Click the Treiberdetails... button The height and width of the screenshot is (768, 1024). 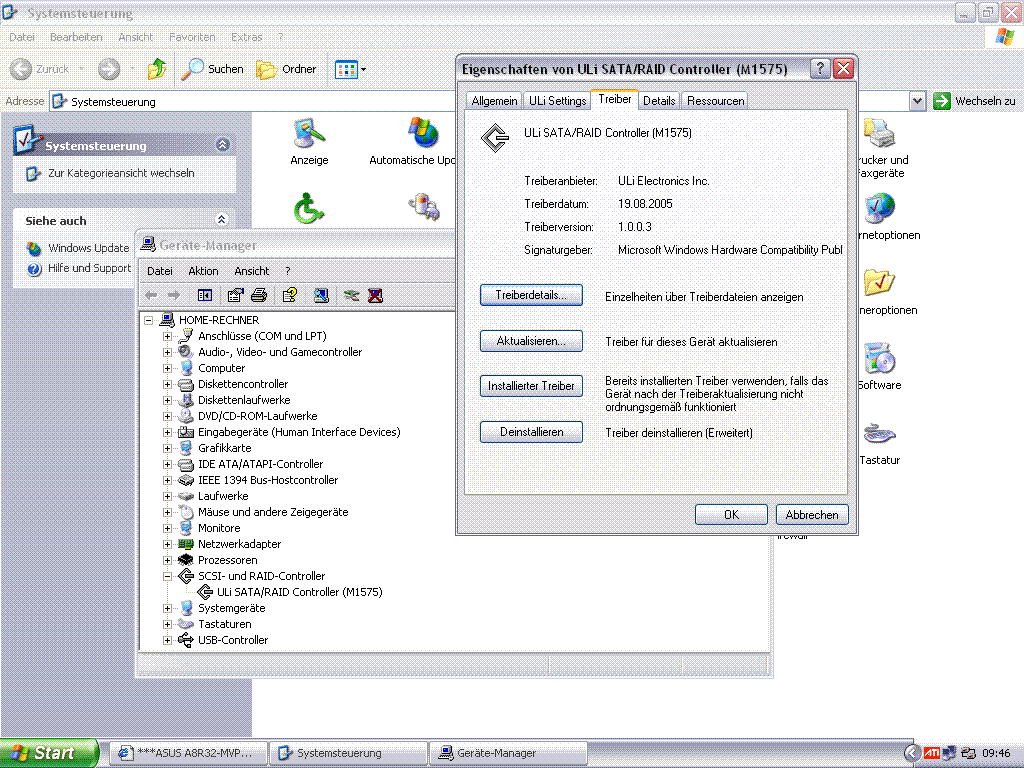point(531,295)
